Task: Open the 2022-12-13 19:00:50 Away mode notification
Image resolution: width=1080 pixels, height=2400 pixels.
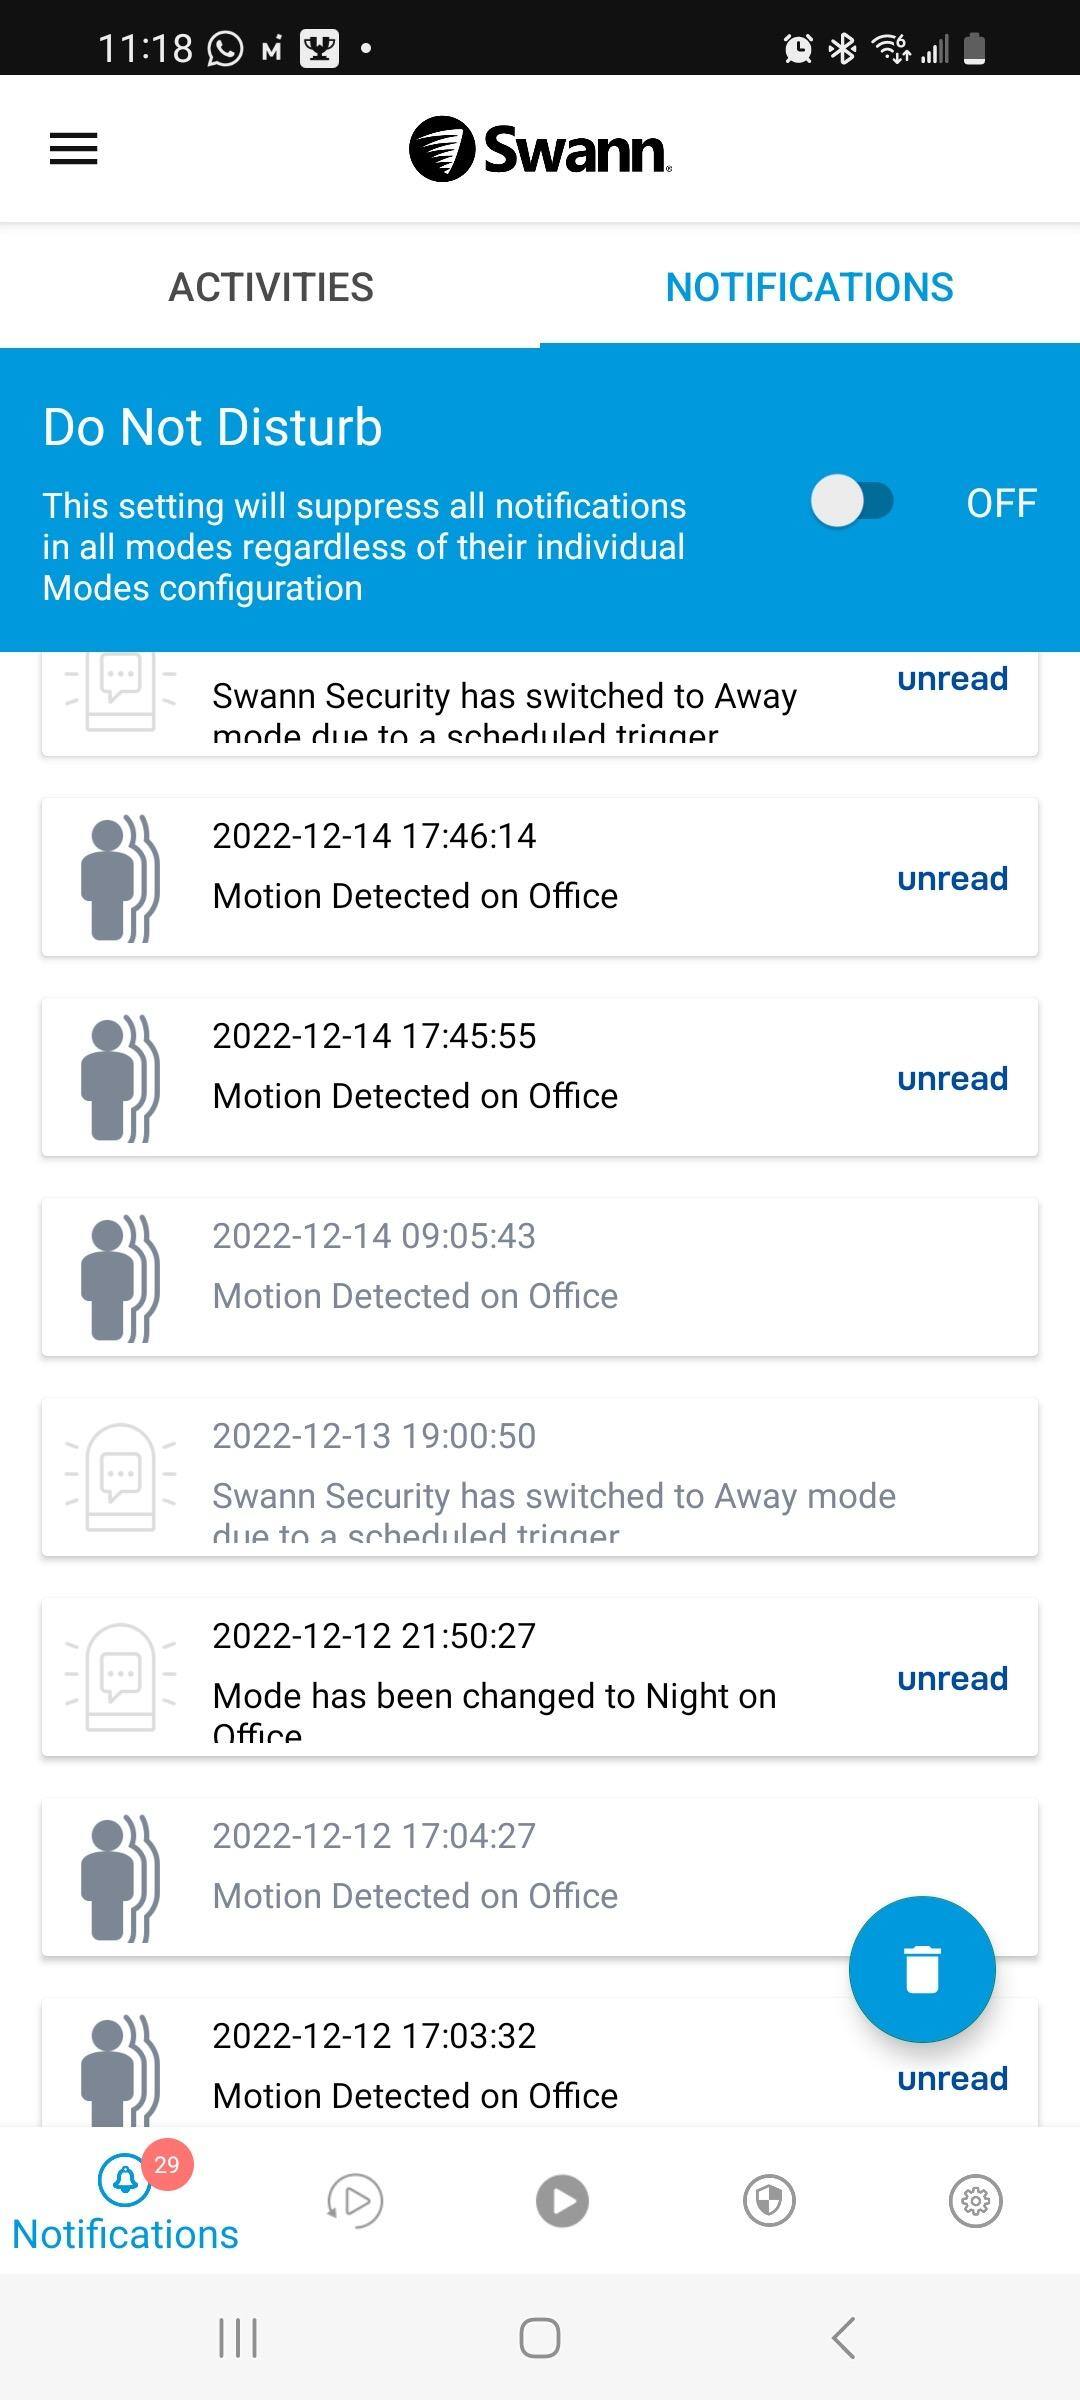Action: point(540,1476)
